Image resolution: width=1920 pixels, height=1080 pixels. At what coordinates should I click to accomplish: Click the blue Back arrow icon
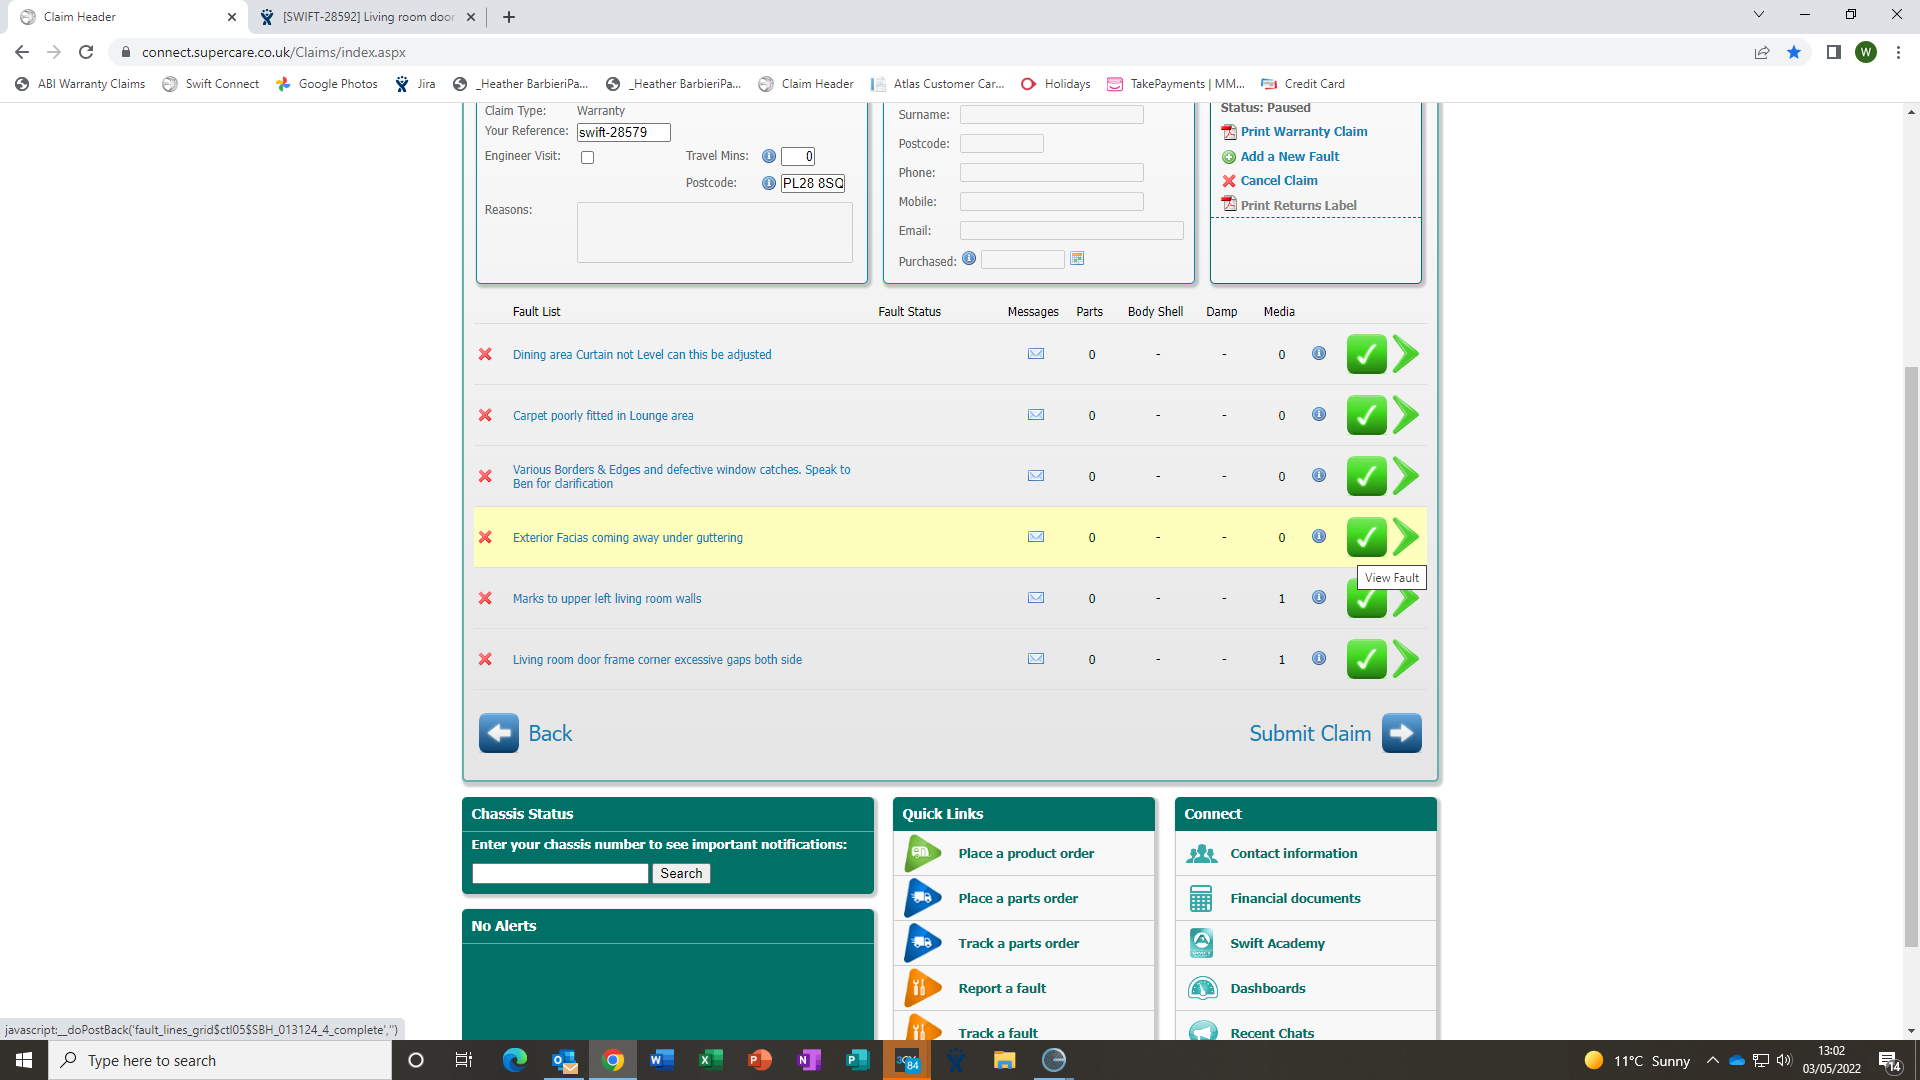coord(498,733)
